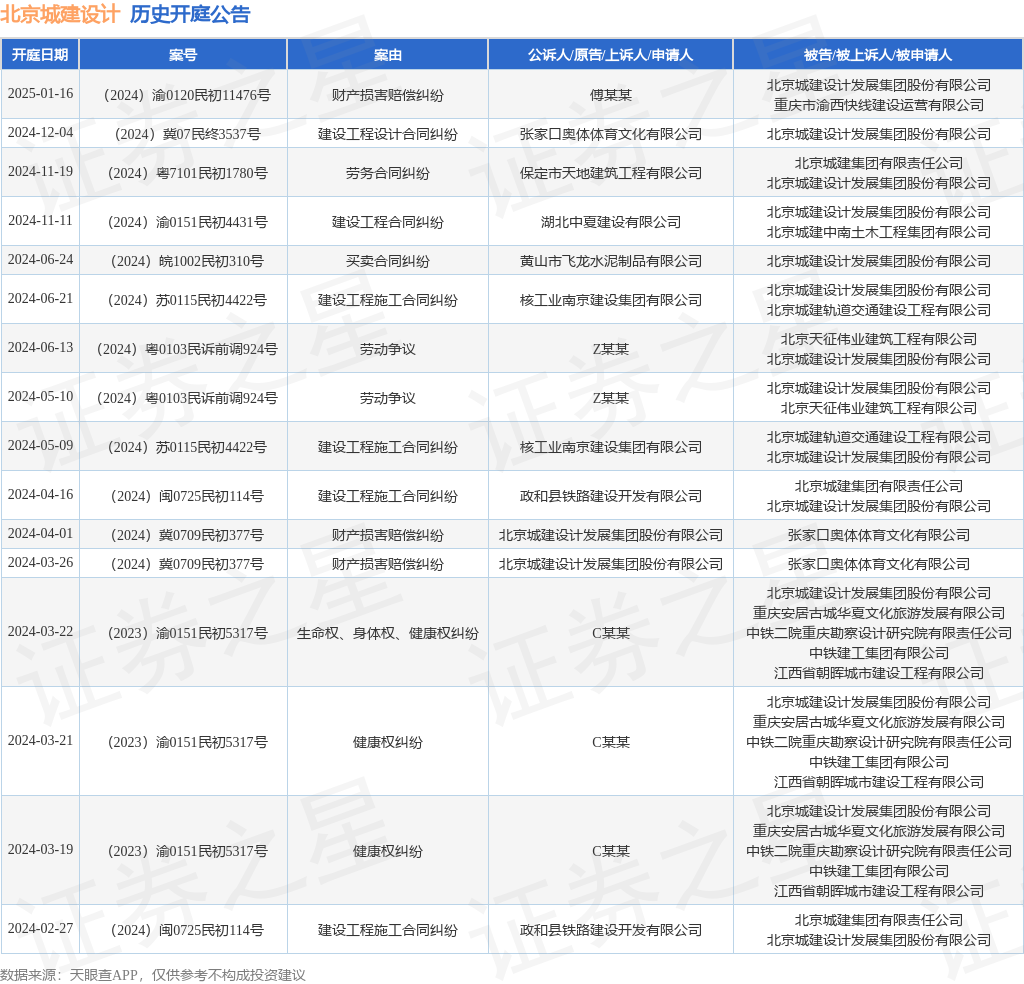Click defendant 北京城建中南土木工程集团有限公司
The width and height of the screenshot is (1024, 984).
pos(878,232)
